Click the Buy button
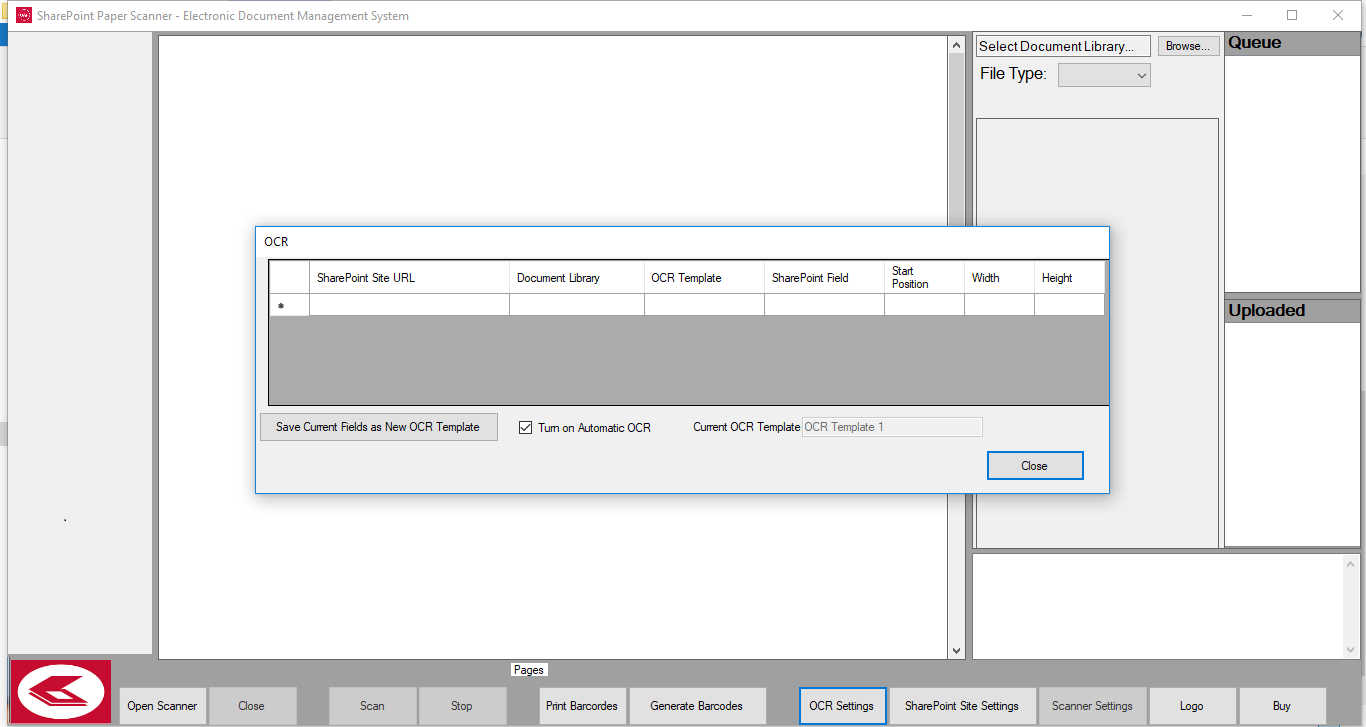This screenshot has height=727, width=1366. pos(1282,706)
